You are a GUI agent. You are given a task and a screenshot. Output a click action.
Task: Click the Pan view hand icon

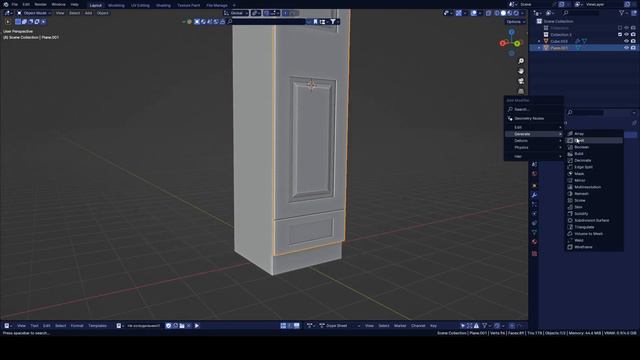point(521,71)
